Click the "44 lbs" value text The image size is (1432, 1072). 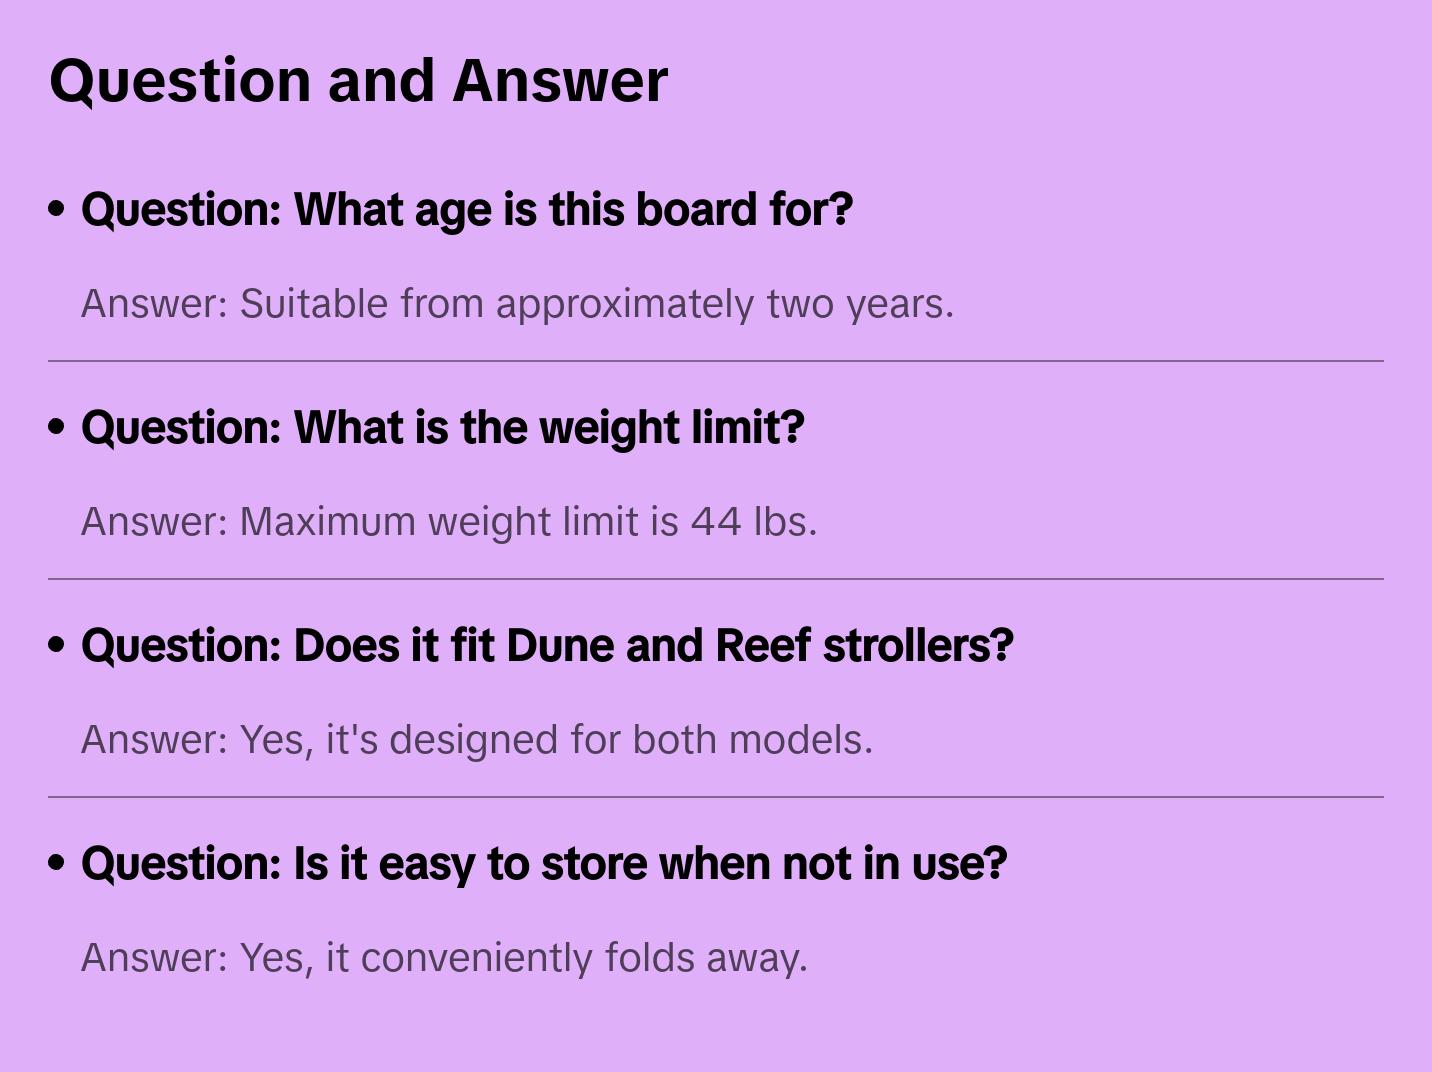753,522
